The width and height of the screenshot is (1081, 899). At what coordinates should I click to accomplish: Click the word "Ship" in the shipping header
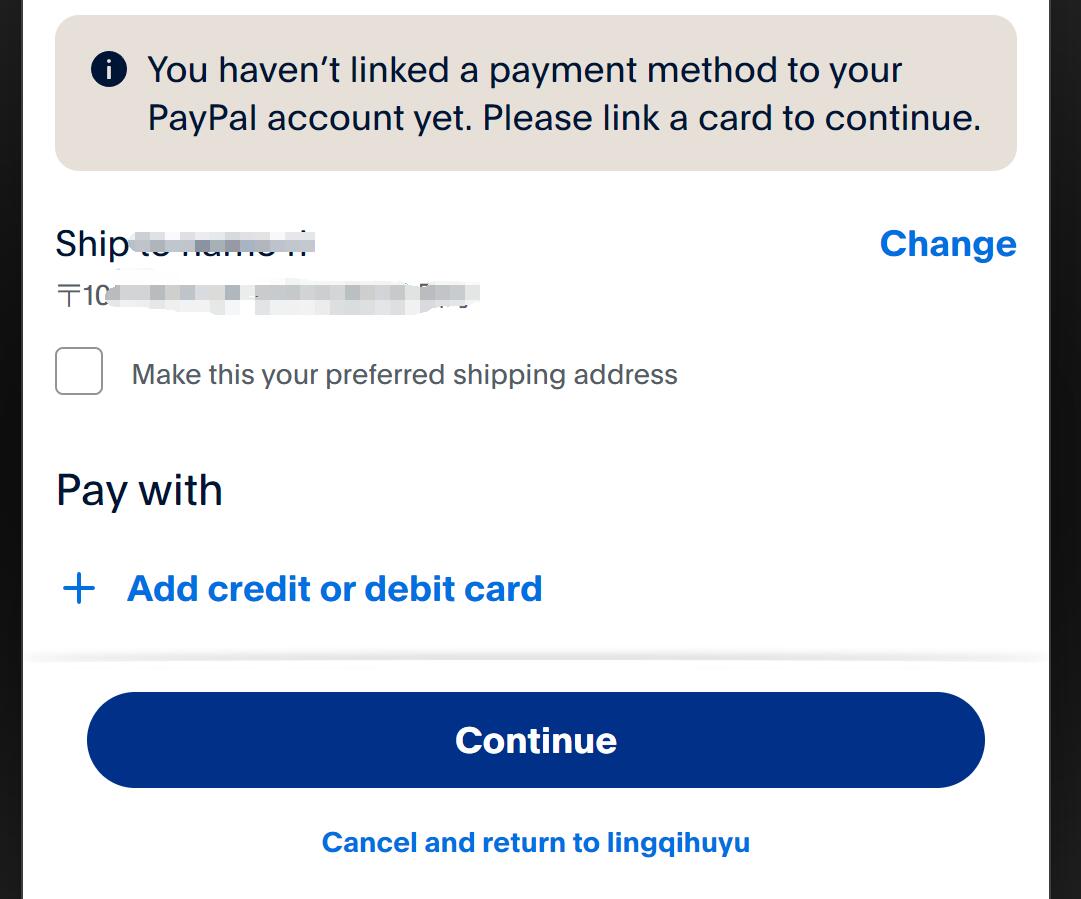pos(90,244)
